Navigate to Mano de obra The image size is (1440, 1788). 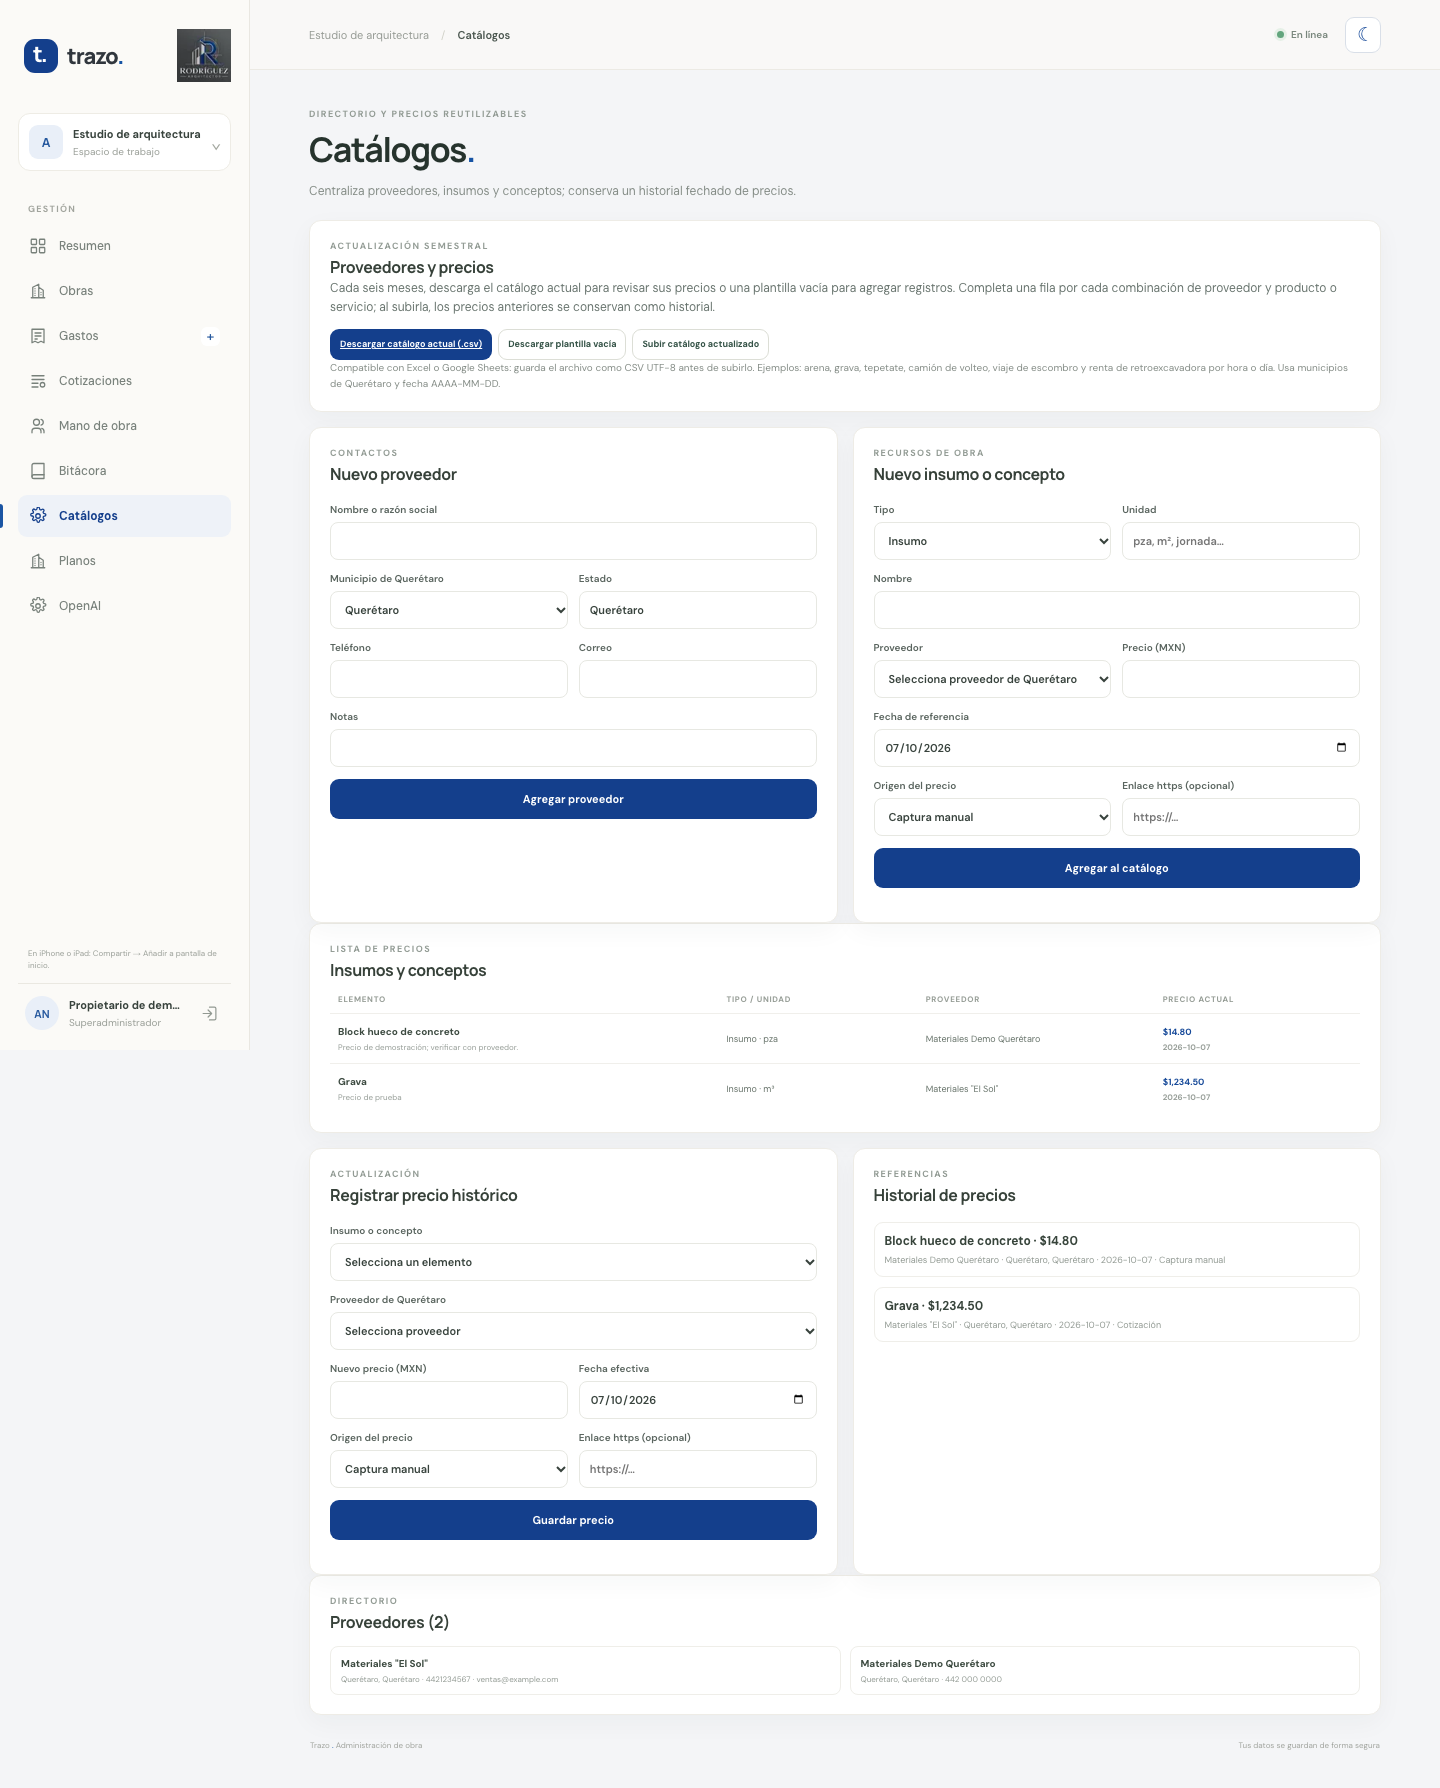point(124,426)
